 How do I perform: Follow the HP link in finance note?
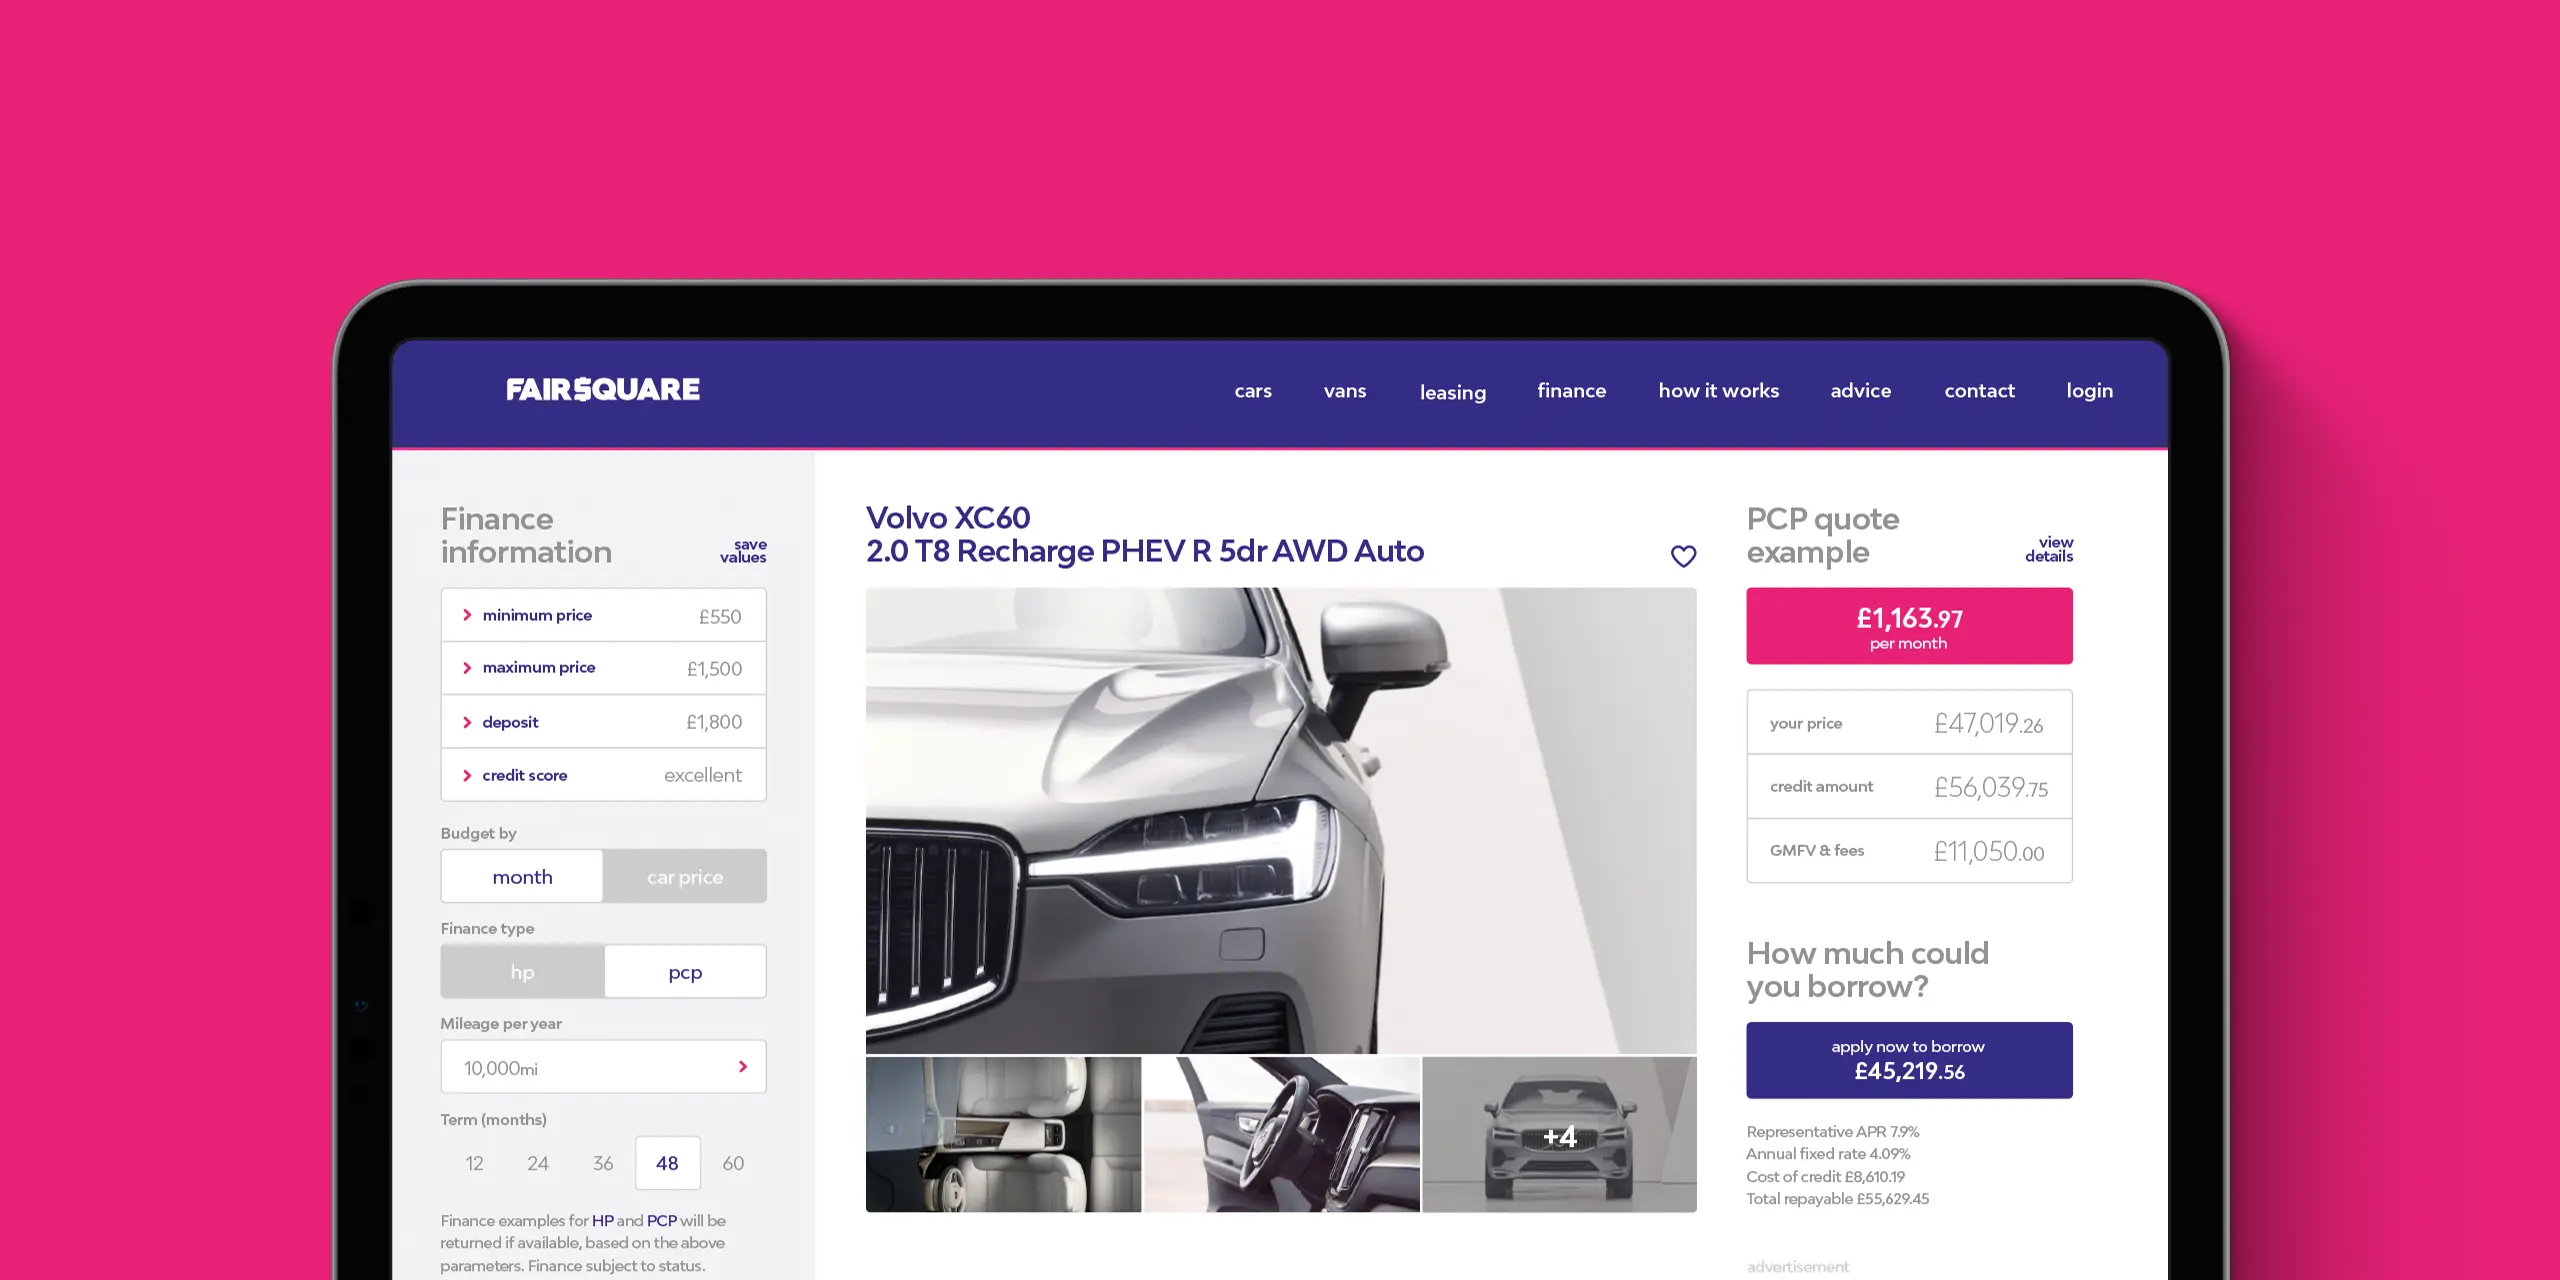(603, 1221)
